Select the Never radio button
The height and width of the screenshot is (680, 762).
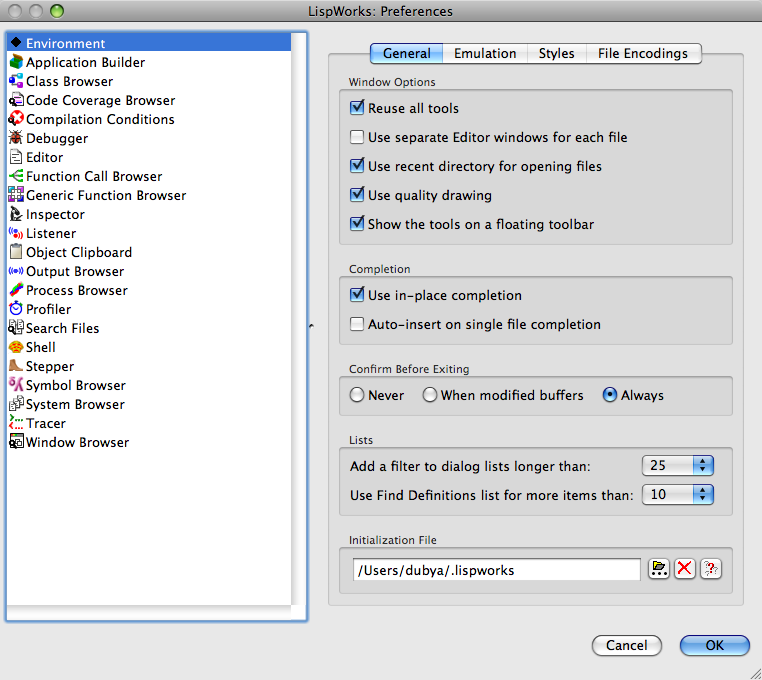357,395
